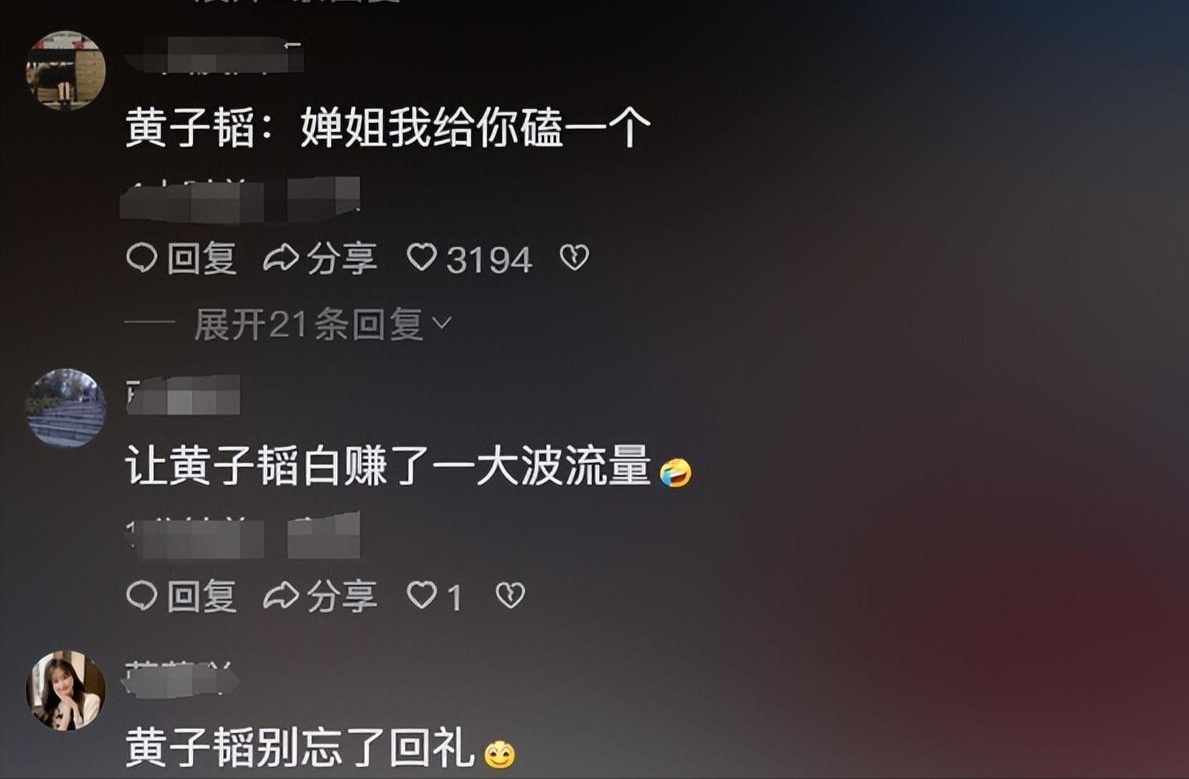Image resolution: width=1189 pixels, height=779 pixels.
Task: Open avatar of girl commenter
Action: click(66, 690)
